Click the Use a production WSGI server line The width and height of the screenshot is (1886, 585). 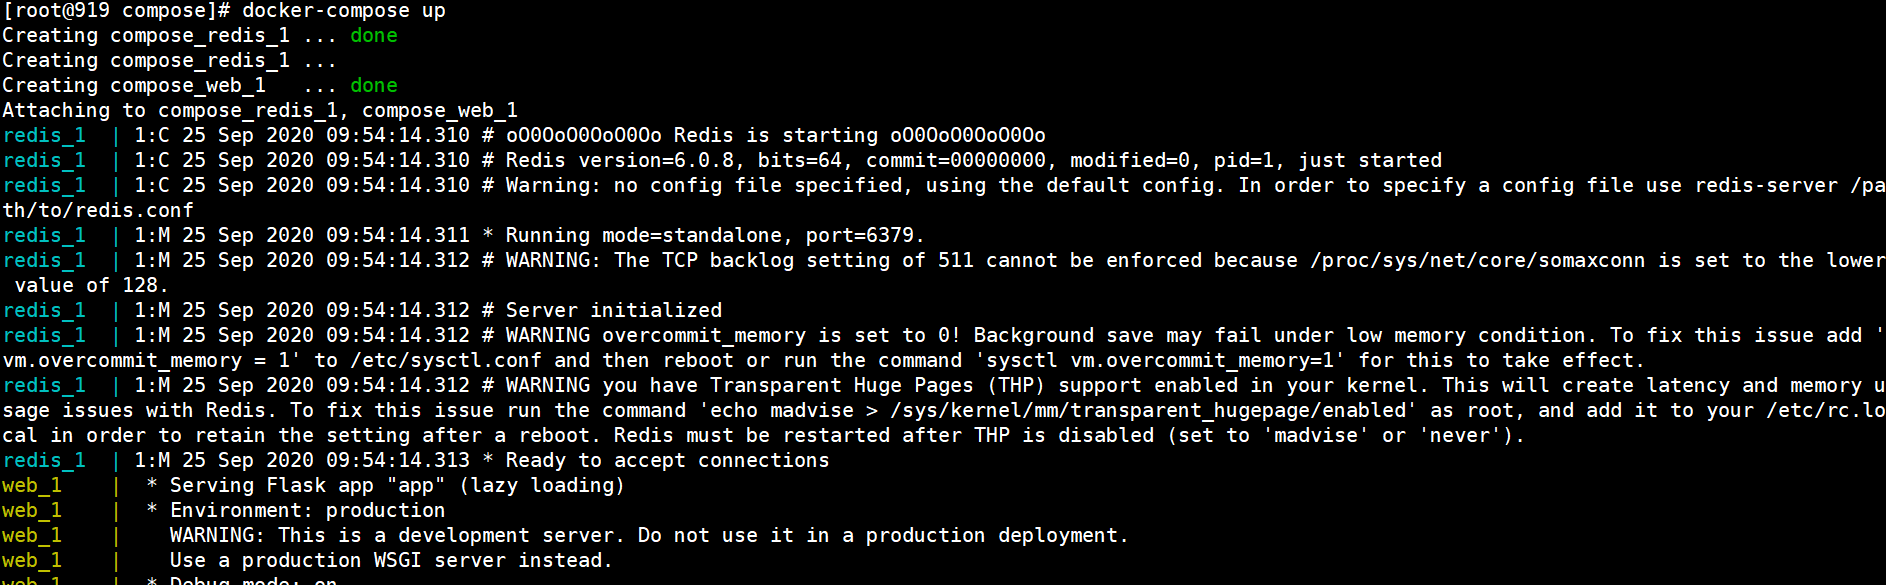point(391,561)
